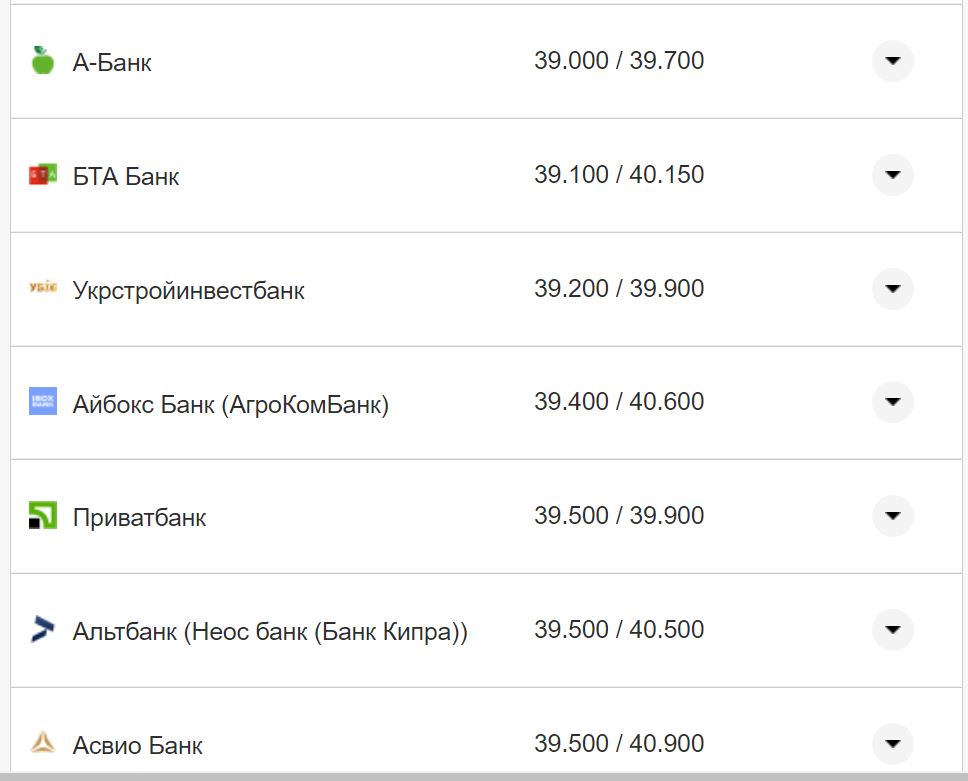Expand the БТА Банк row arrow

tap(892, 175)
